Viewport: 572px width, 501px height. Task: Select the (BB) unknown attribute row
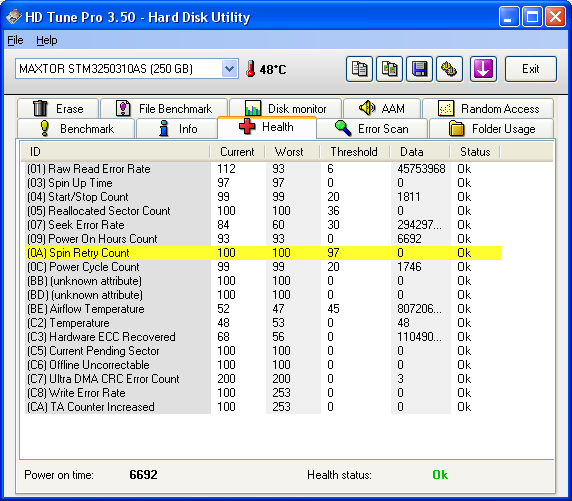pyautogui.click(x=263, y=281)
